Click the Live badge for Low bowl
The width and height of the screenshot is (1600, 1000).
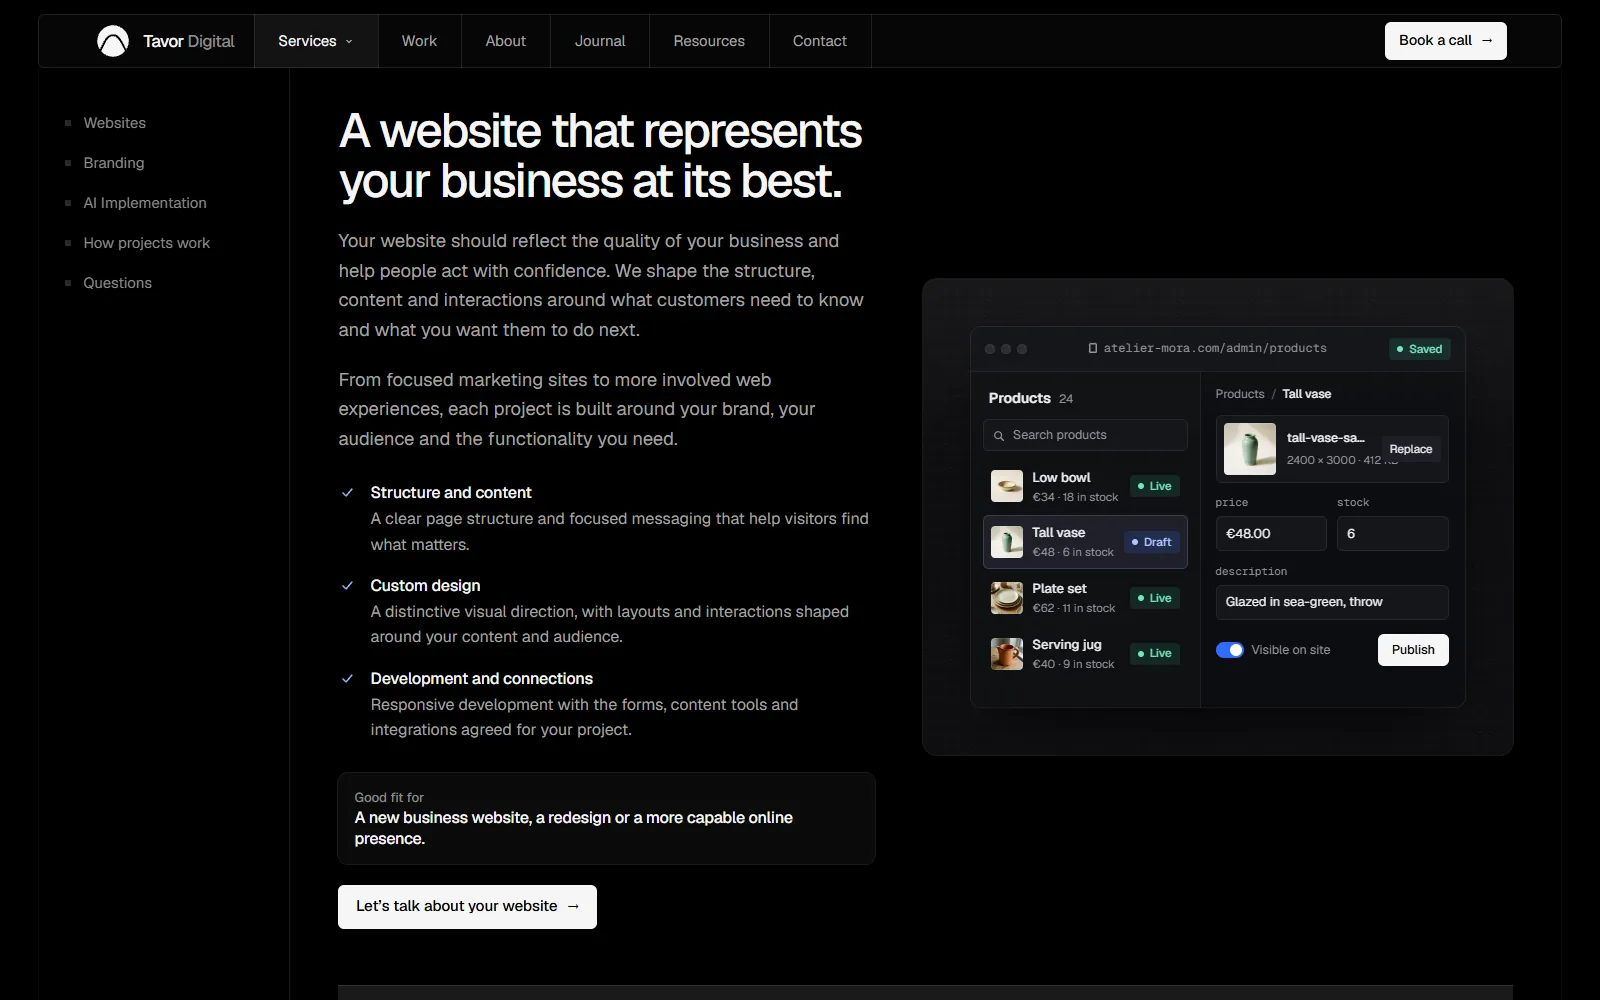click(x=1155, y=486)
